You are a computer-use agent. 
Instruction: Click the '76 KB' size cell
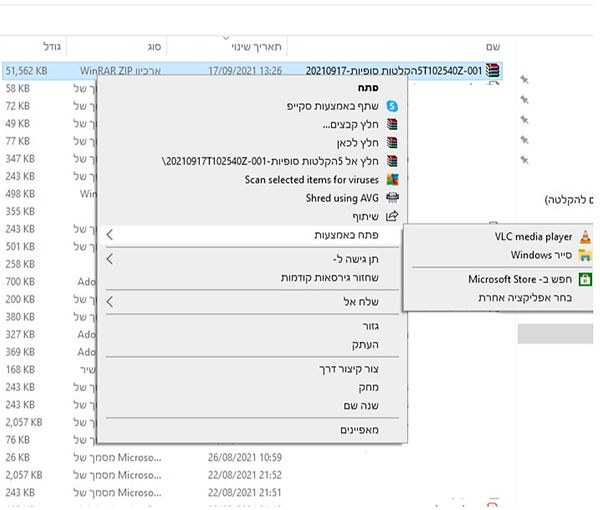18,440
